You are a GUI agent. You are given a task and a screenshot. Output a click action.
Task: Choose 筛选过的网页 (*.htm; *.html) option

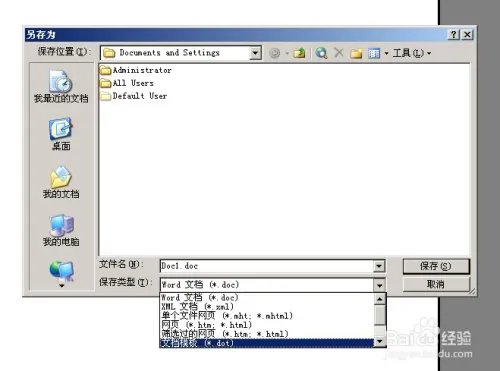pos(266,333)
